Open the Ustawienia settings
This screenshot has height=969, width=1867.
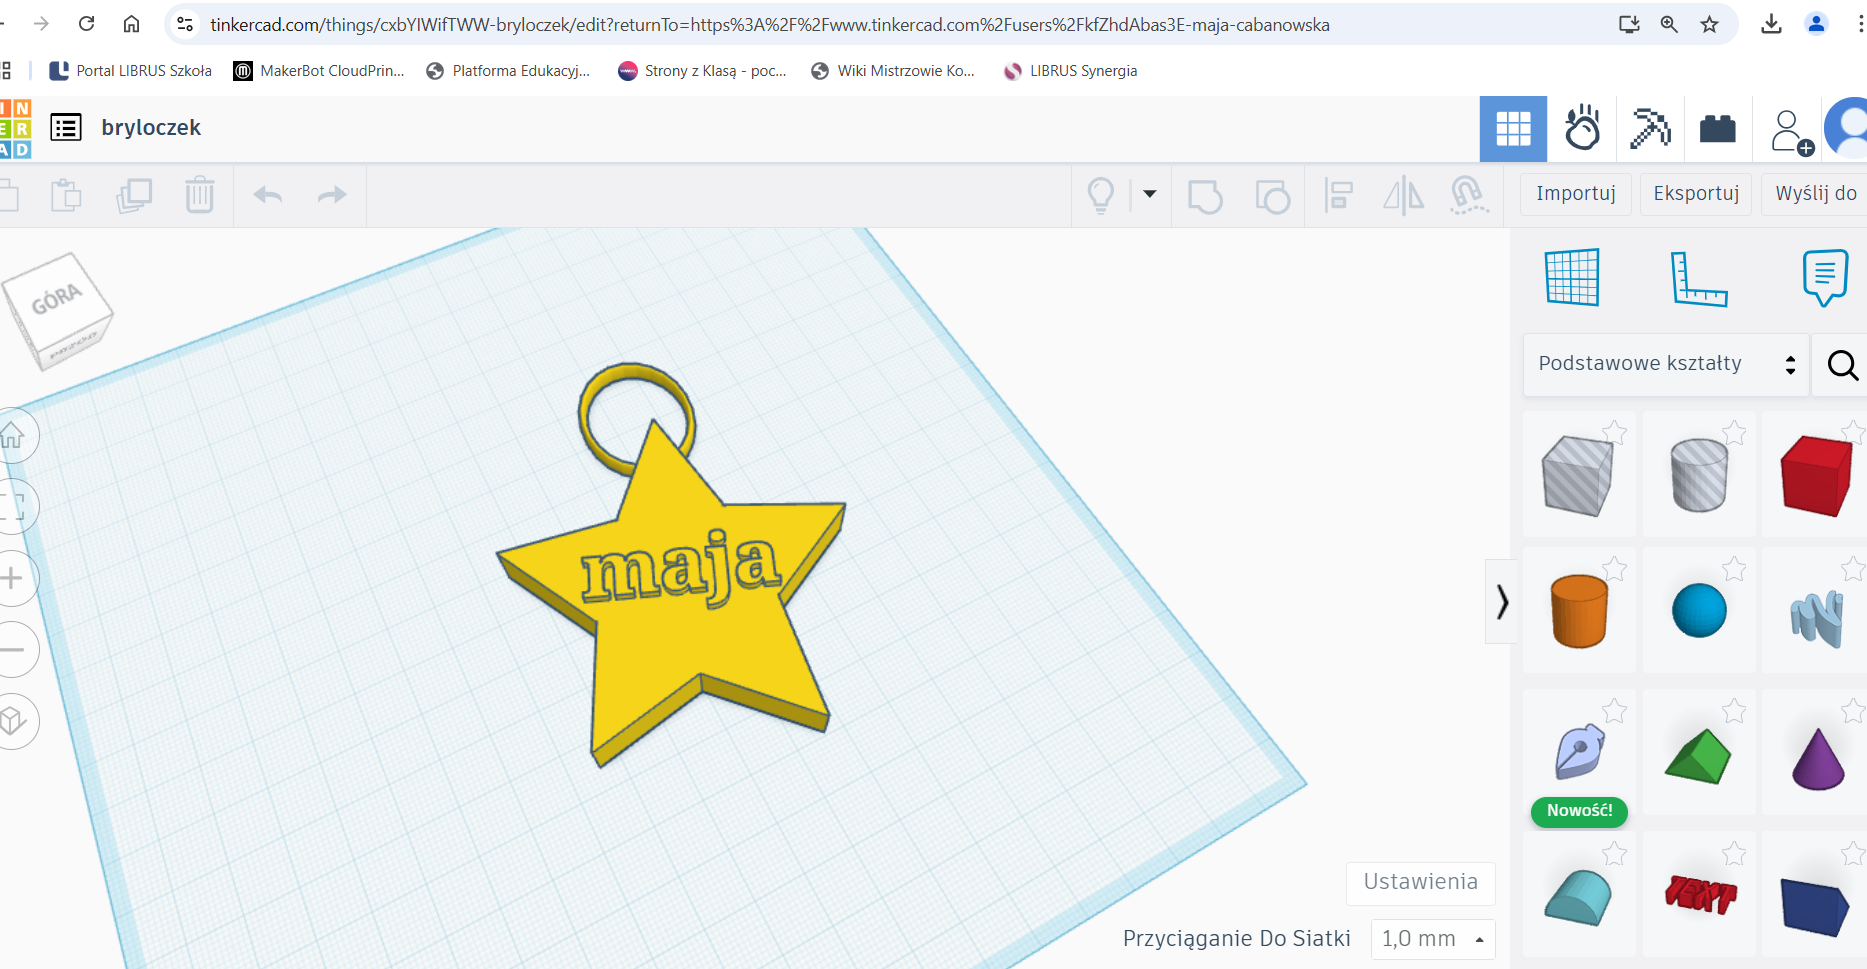1421,882
